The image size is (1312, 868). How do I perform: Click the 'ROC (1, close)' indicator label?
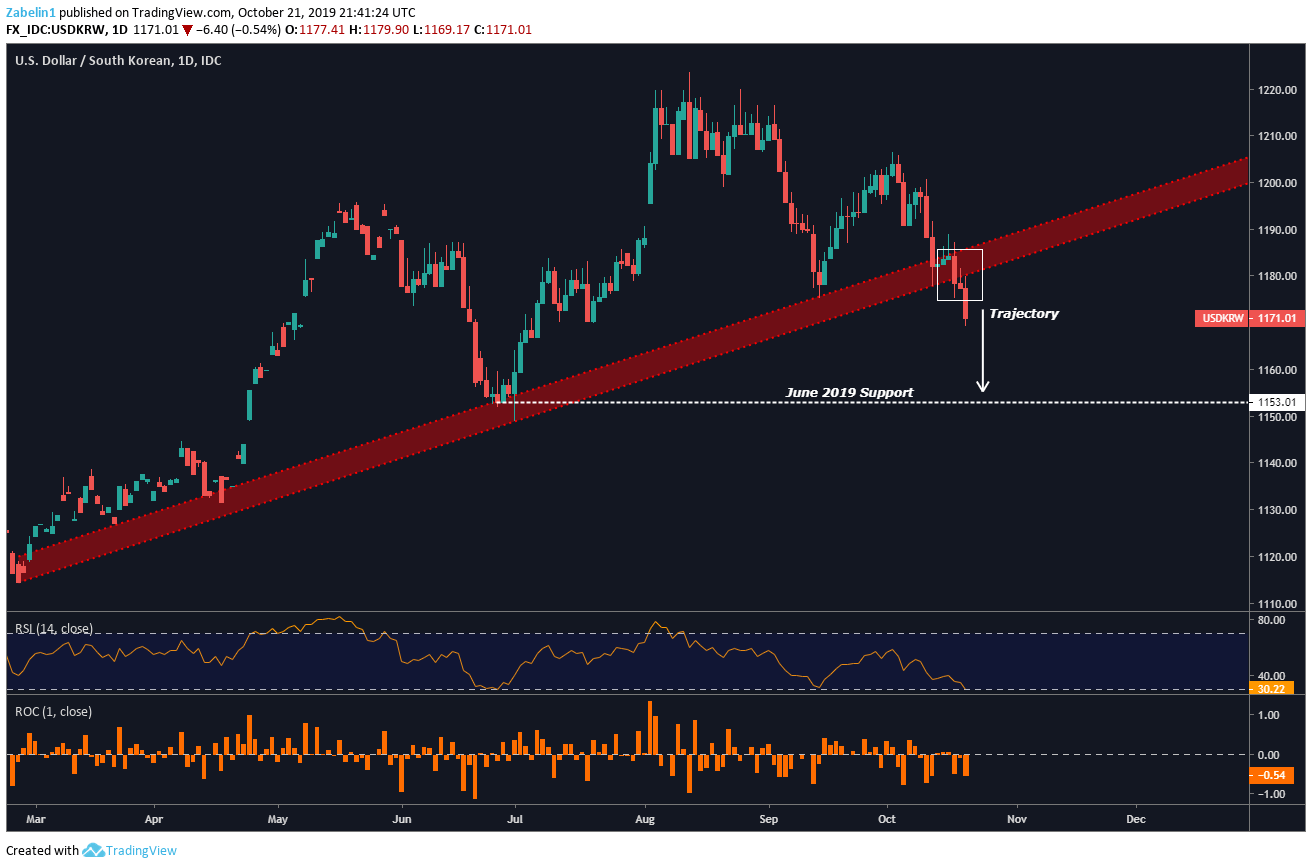(x=53, y=712)
